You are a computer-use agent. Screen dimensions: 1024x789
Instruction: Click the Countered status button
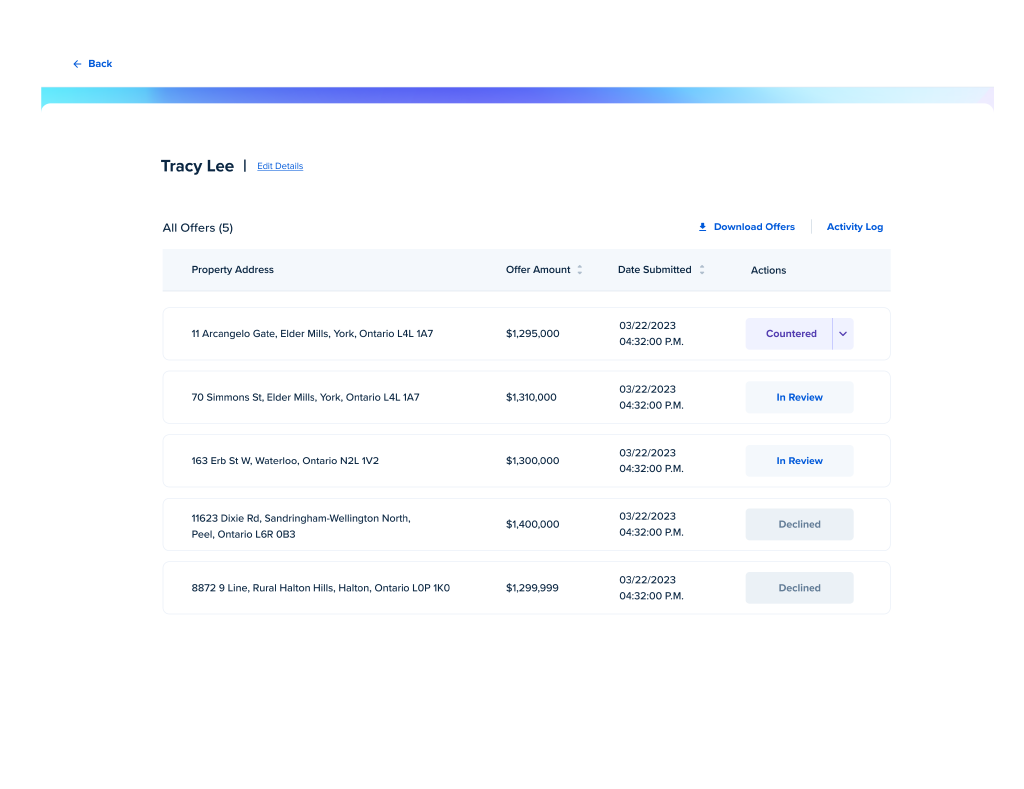point(790,334)
